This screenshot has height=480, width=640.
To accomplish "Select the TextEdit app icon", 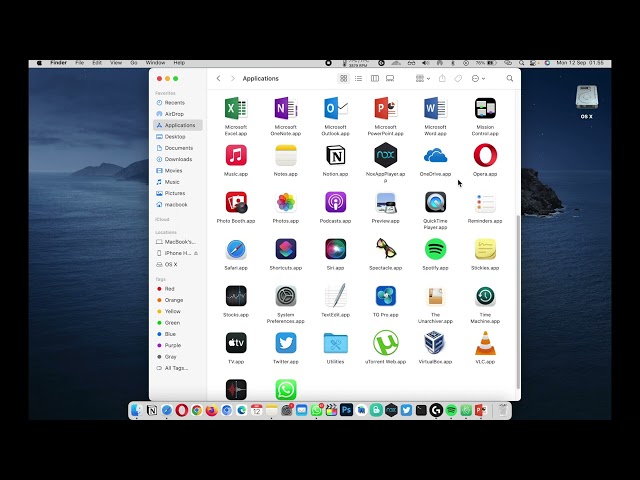I will (336, 296).
